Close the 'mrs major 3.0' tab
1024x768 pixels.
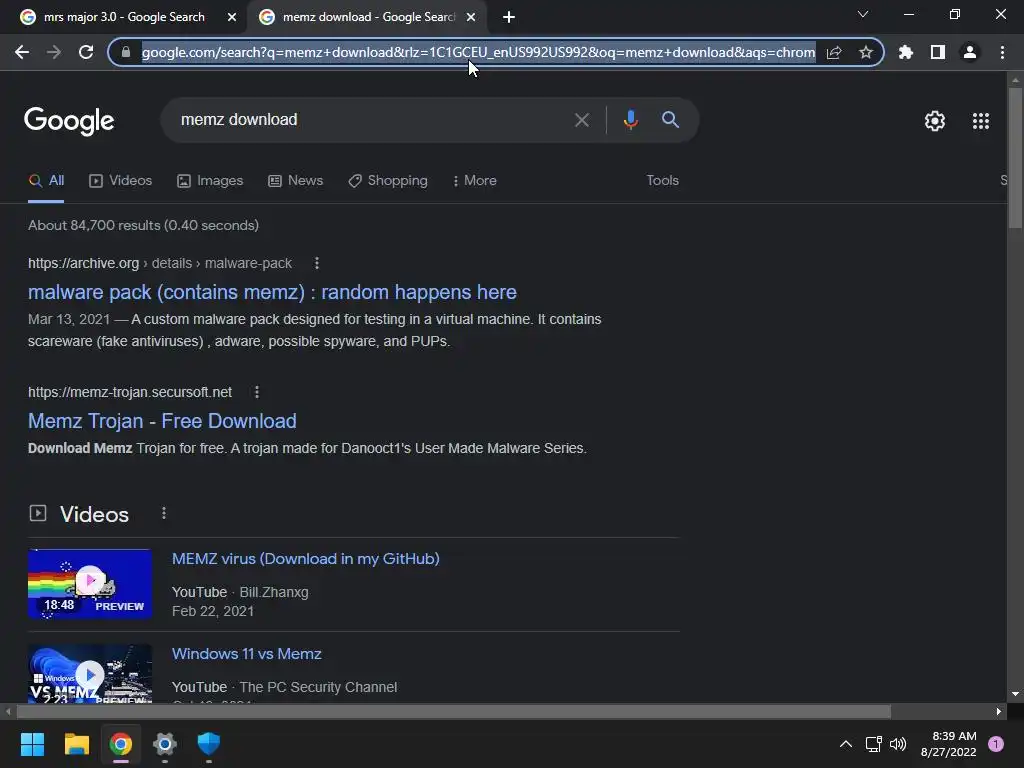click(x=232, y=17)
